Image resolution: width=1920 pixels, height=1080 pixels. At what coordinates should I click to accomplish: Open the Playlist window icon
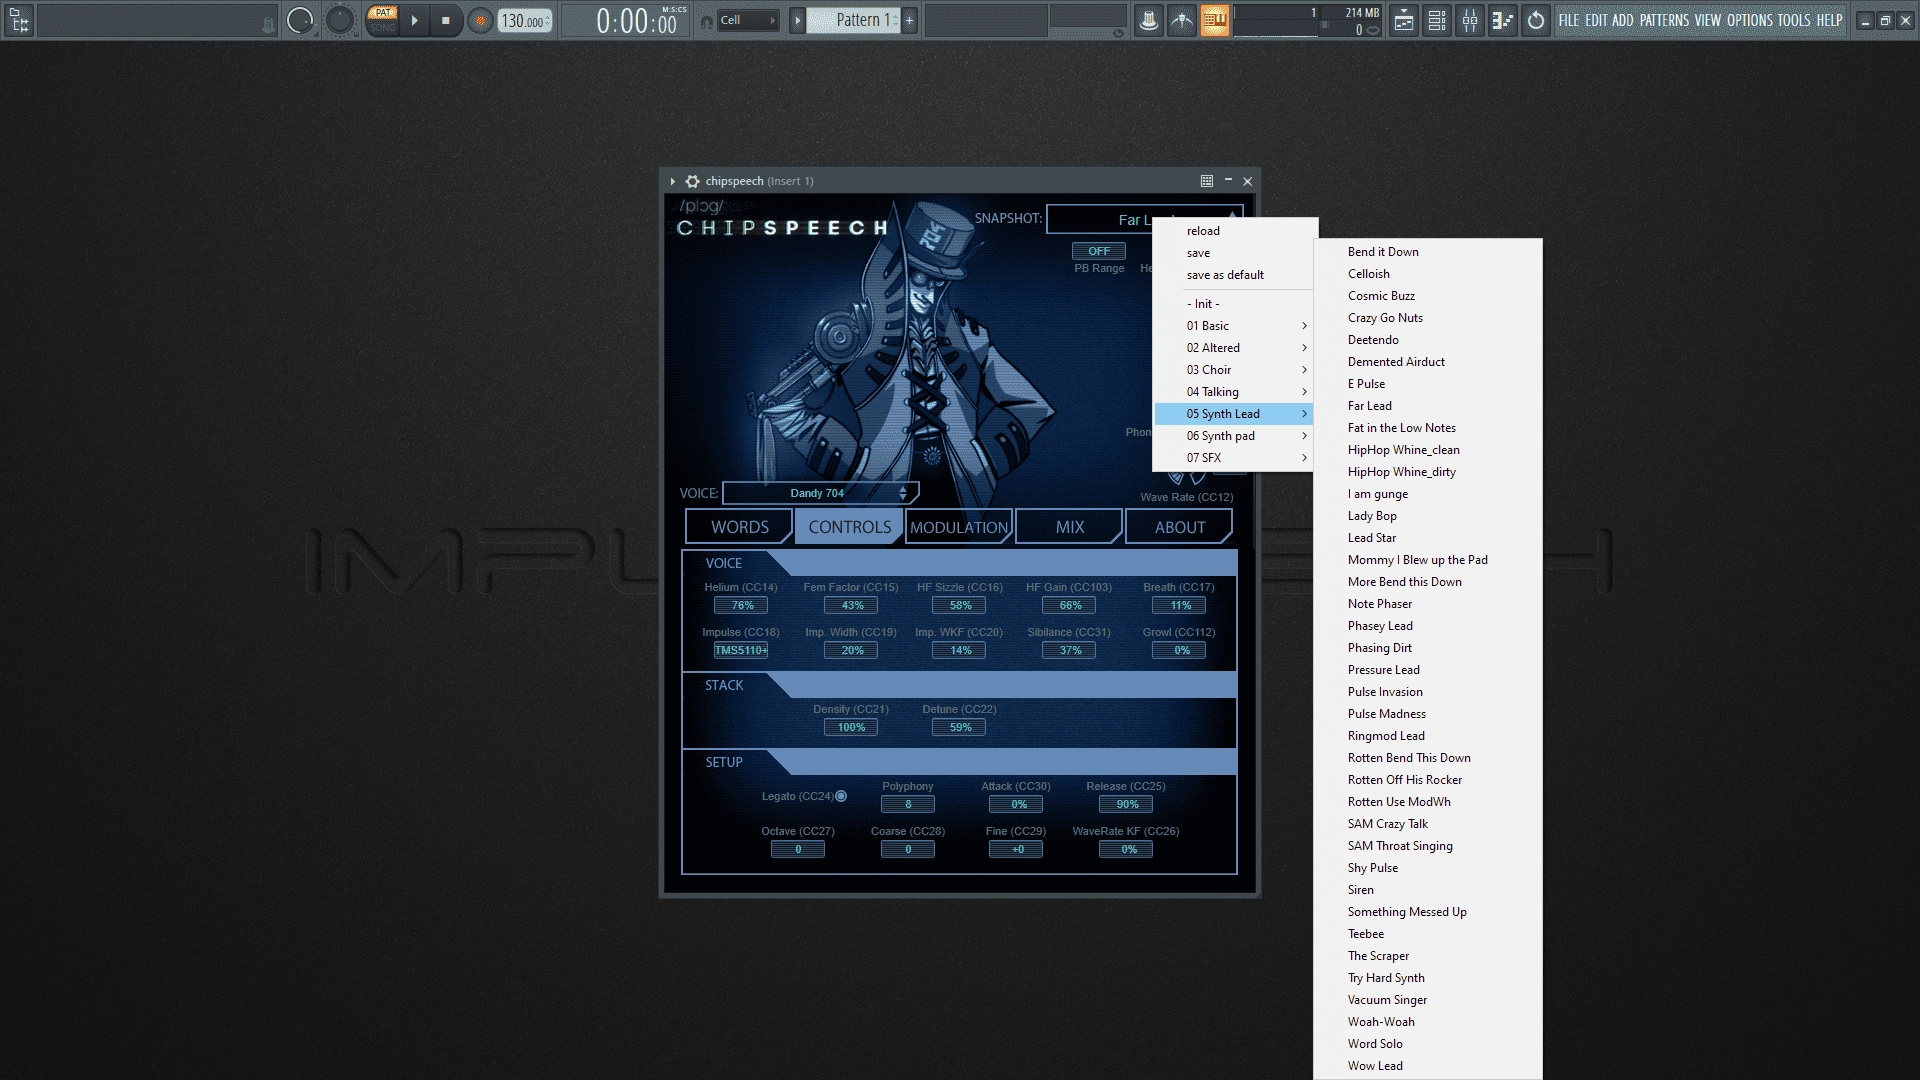(x=1404, y=20)
